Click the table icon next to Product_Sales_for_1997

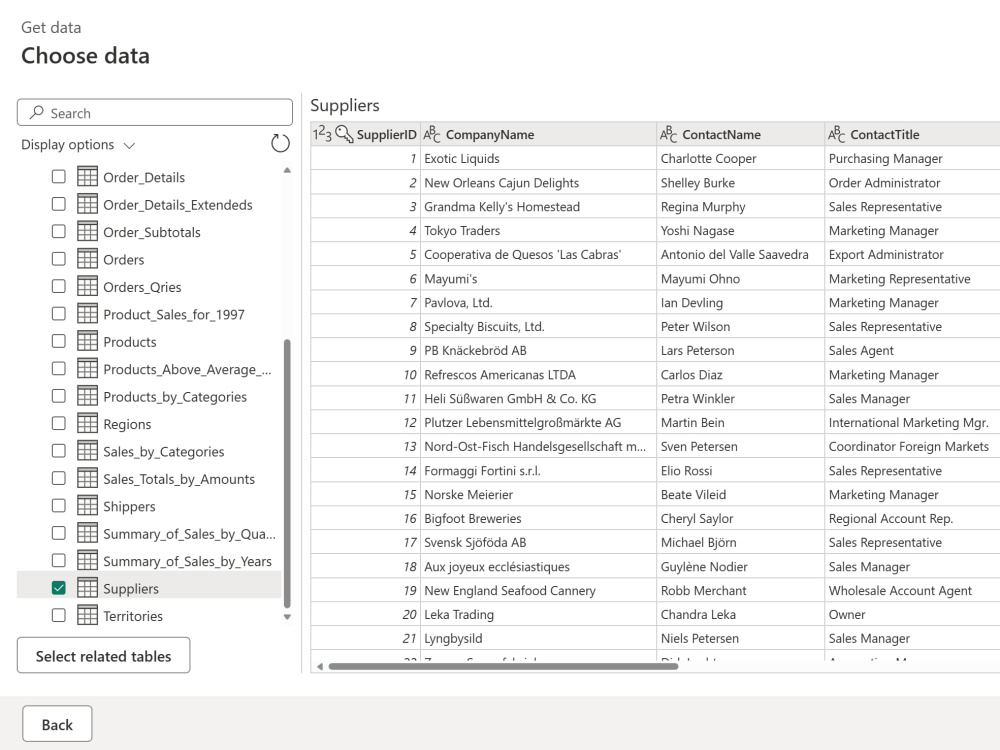coord(87,314)
